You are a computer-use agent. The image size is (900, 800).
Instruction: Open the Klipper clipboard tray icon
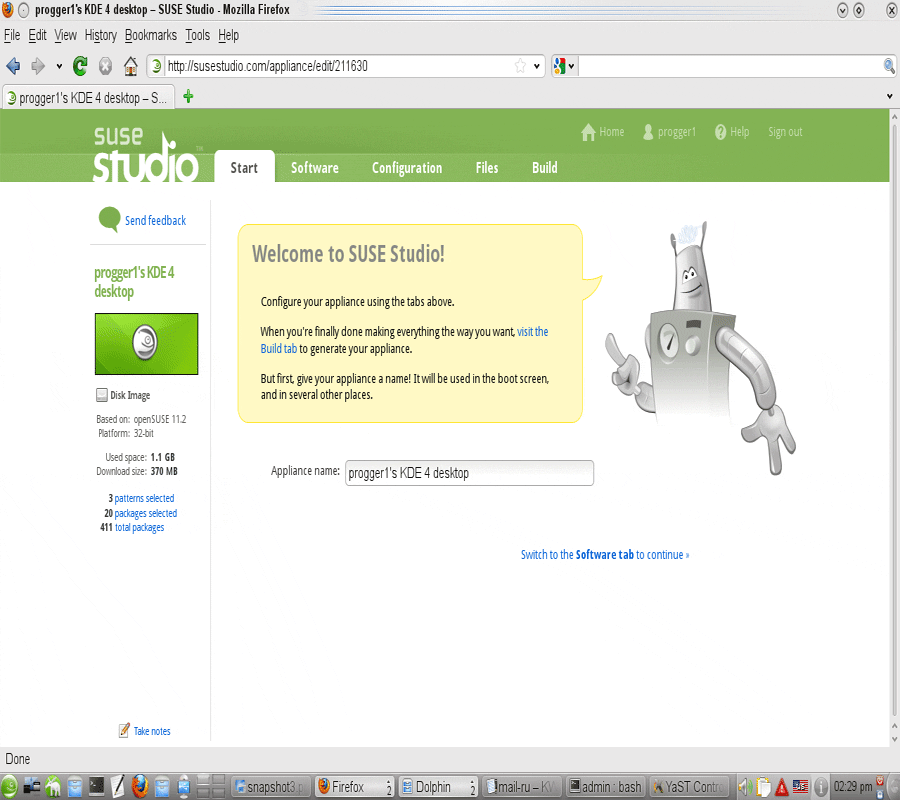(763, 786)
